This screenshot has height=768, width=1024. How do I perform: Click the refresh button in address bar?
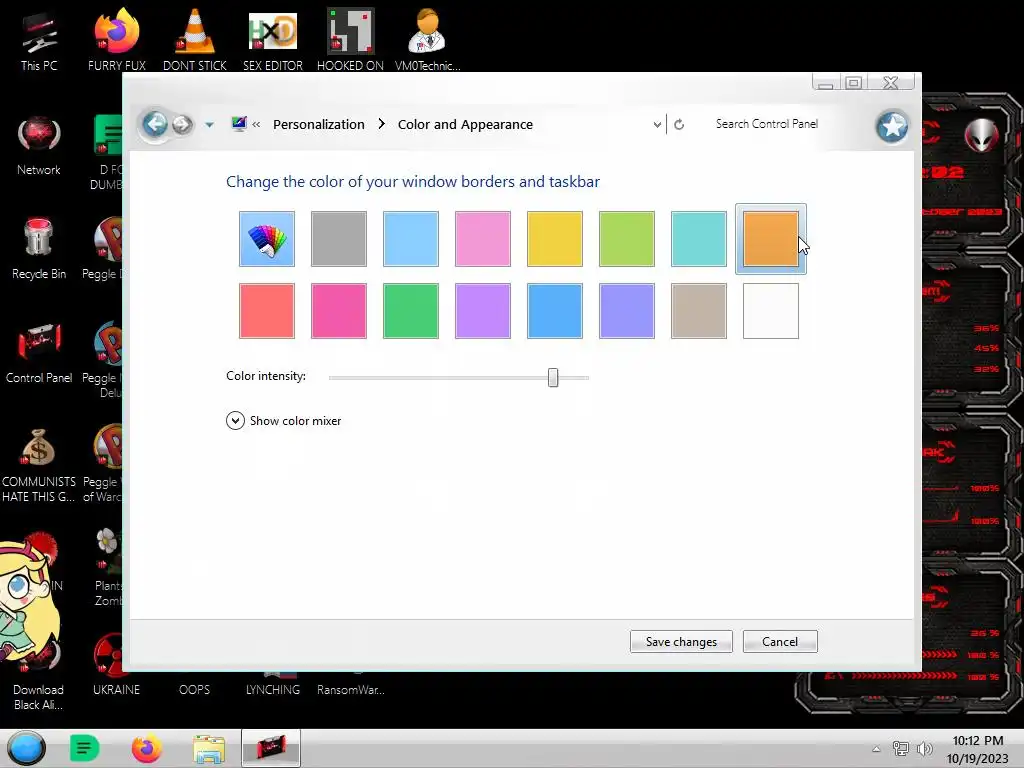pos(679,124)
